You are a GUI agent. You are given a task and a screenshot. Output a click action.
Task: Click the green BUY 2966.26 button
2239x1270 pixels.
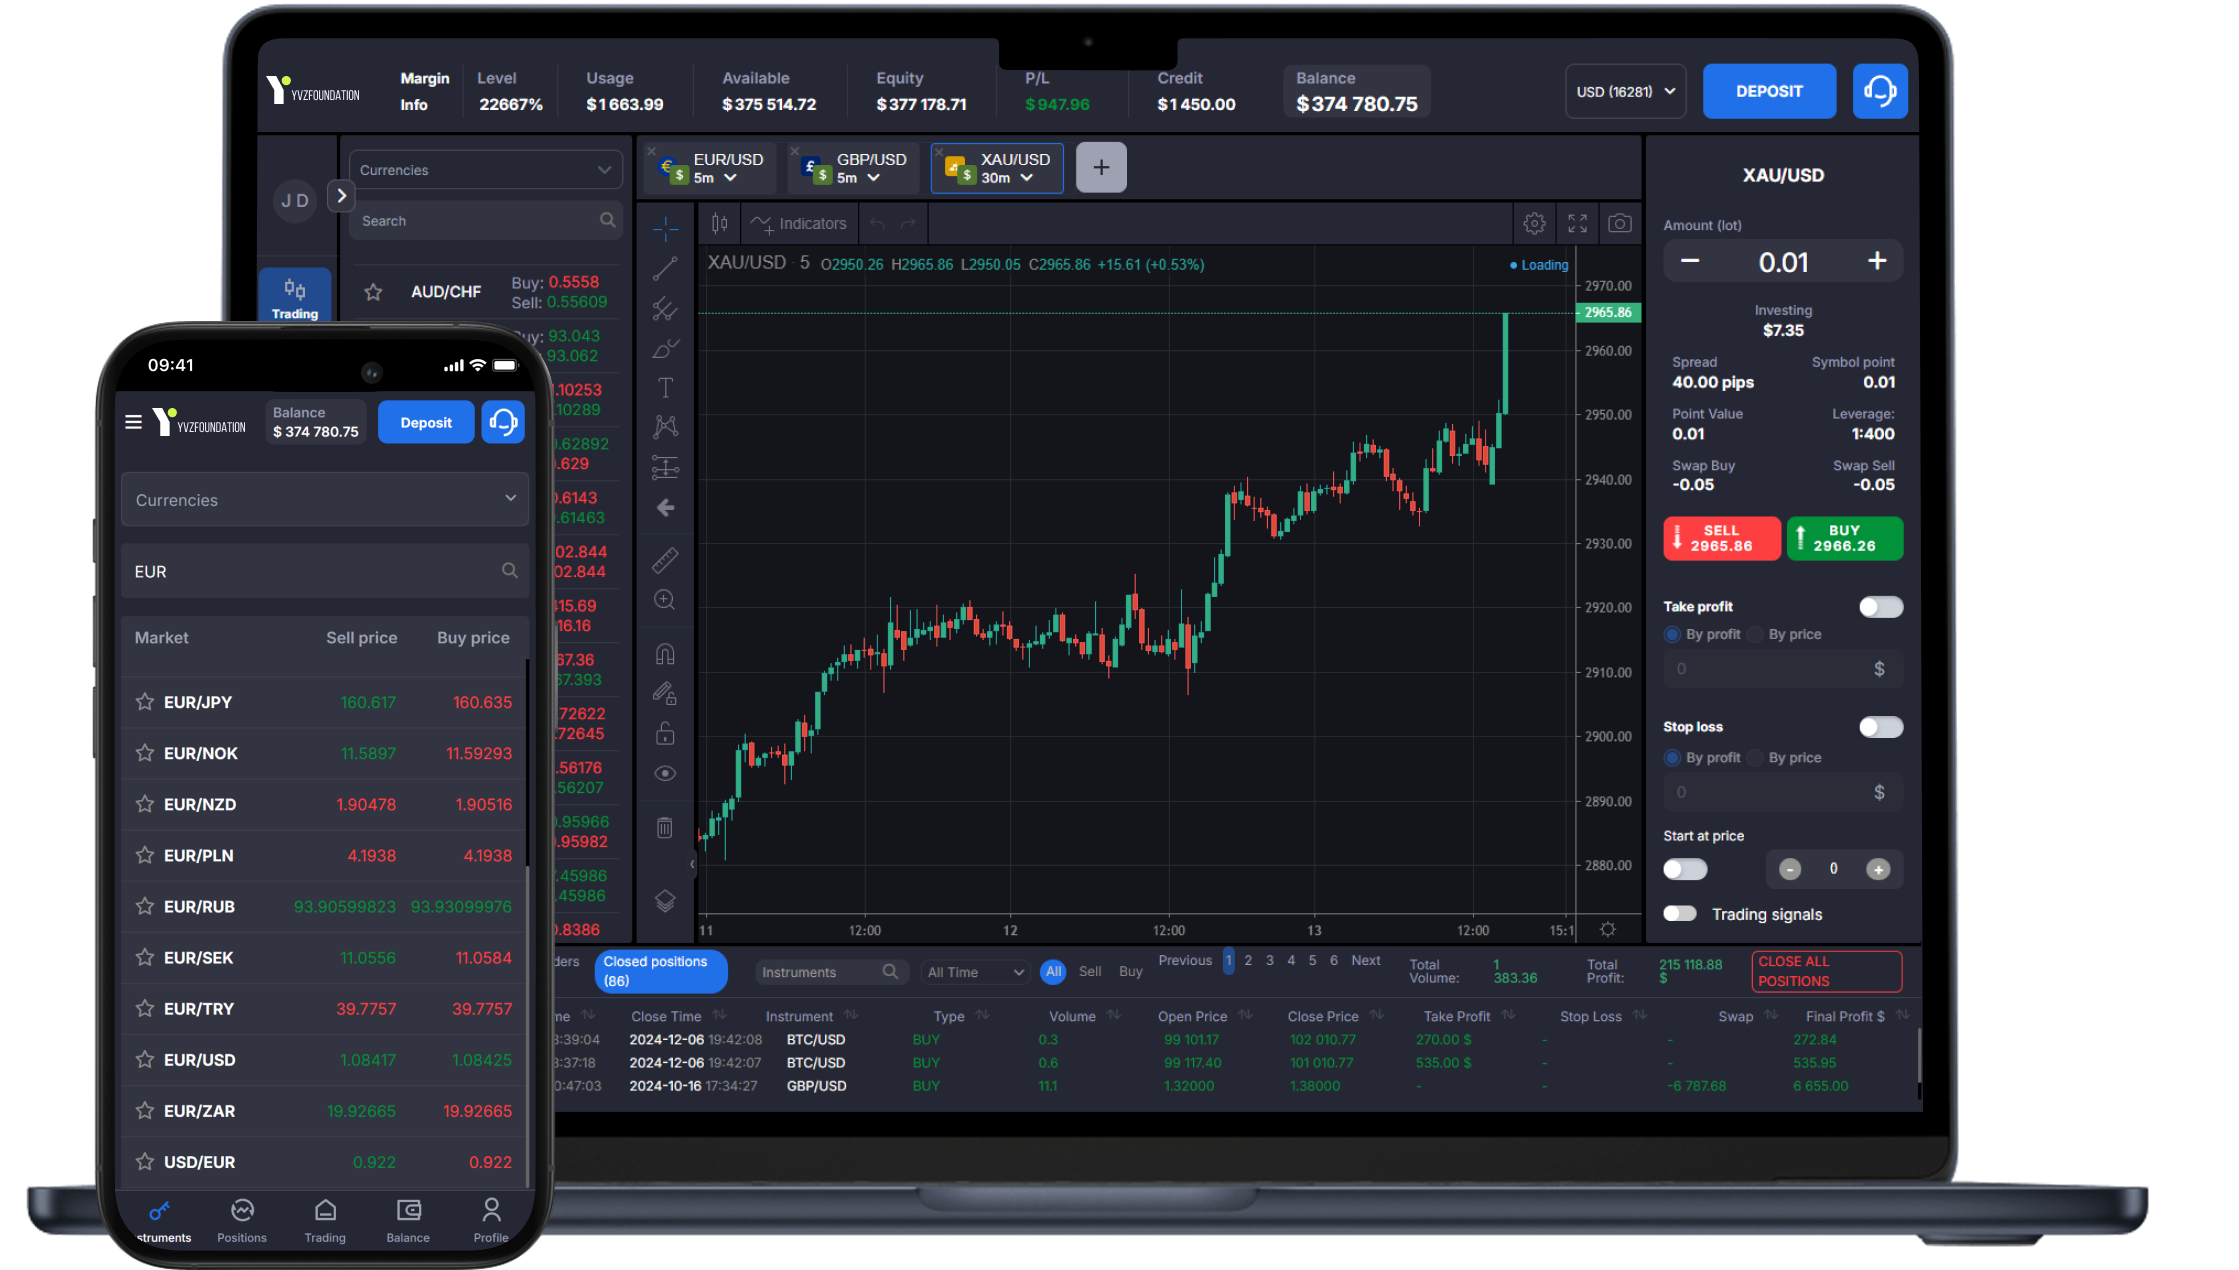coord(1845,538)
